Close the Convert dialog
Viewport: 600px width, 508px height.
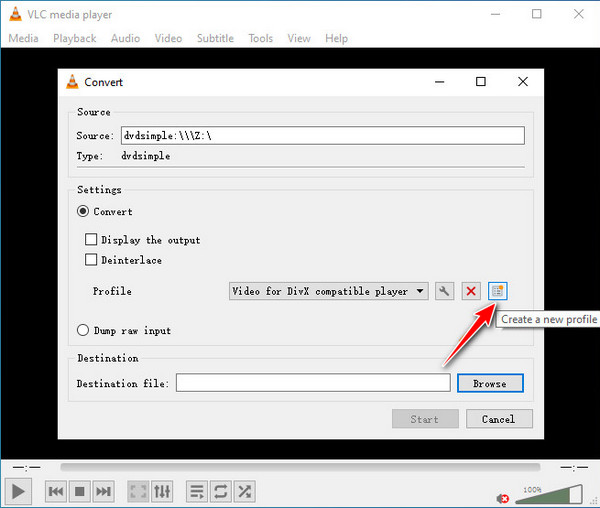tap(523, 81)
